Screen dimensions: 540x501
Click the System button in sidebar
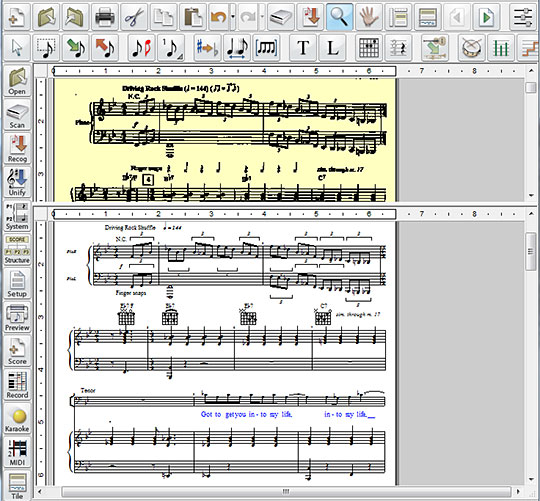pyautogui.click(x=17, y=216)
